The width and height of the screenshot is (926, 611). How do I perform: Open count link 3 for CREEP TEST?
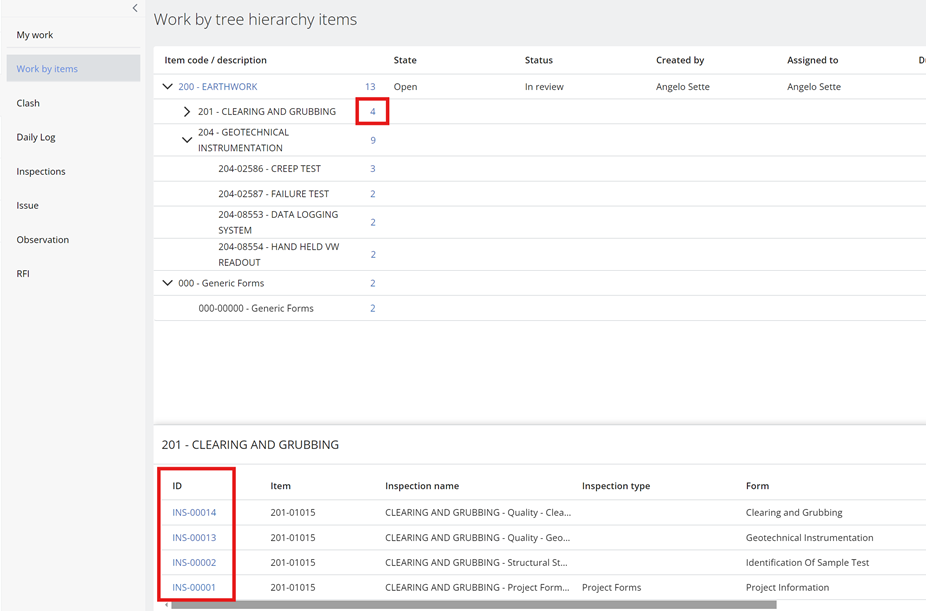click(372, 168)
